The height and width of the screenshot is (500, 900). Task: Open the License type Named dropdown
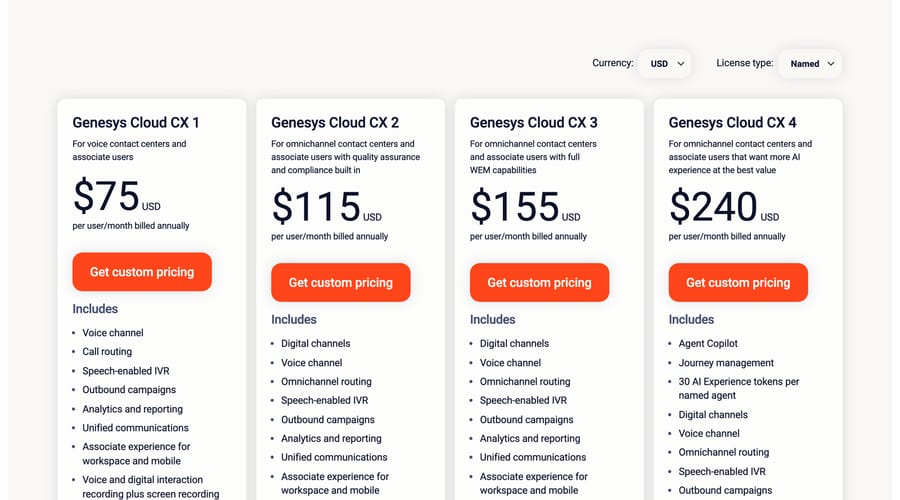(810, 64)
